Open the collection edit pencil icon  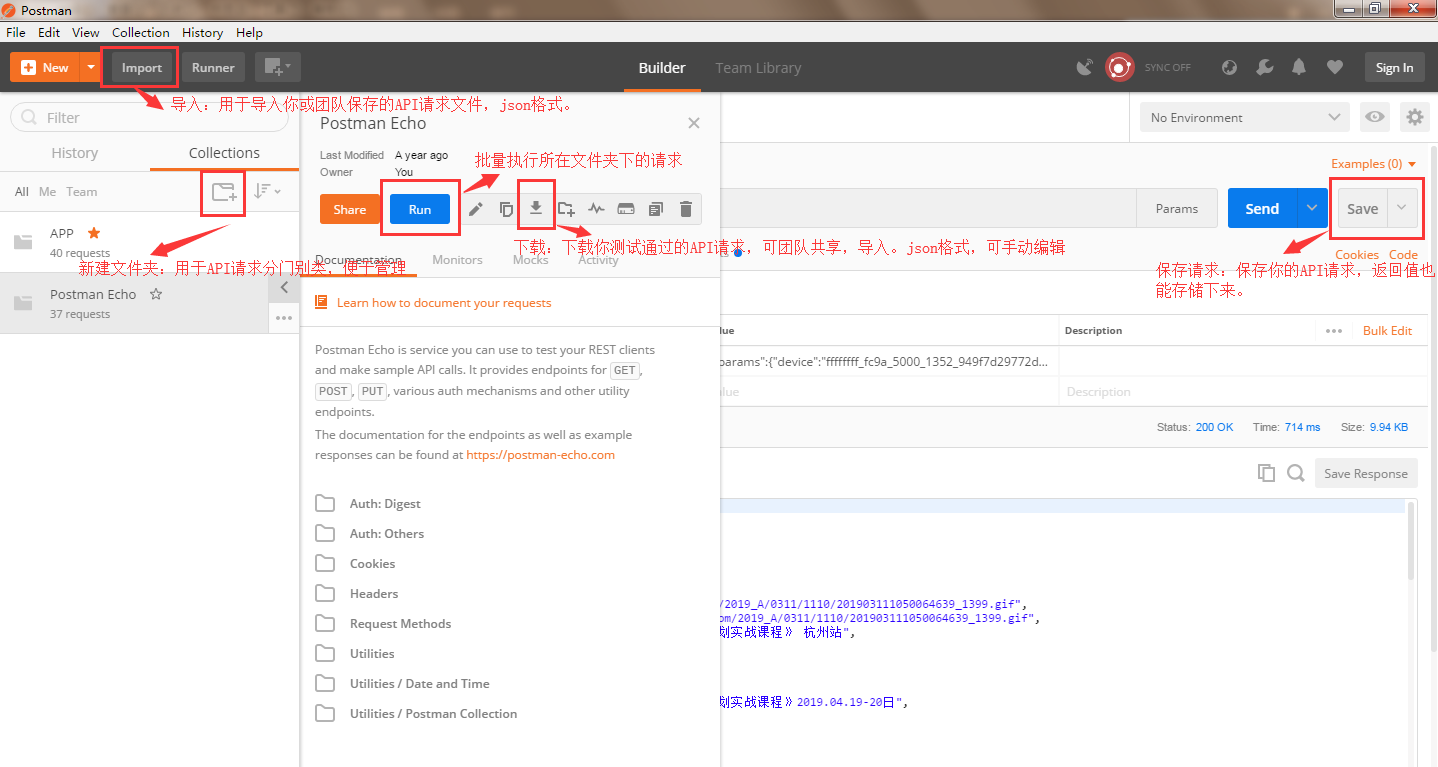(x=477, y=208)
